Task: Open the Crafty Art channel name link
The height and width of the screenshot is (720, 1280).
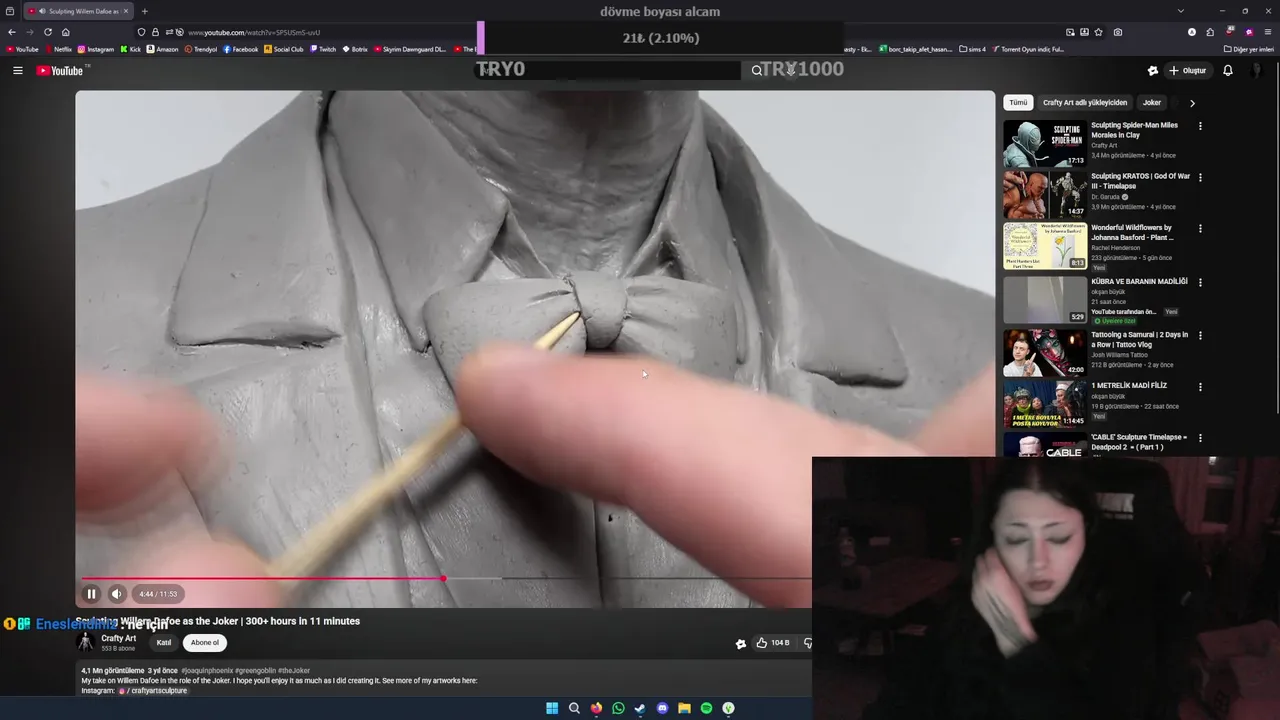Action: point(118,638)
